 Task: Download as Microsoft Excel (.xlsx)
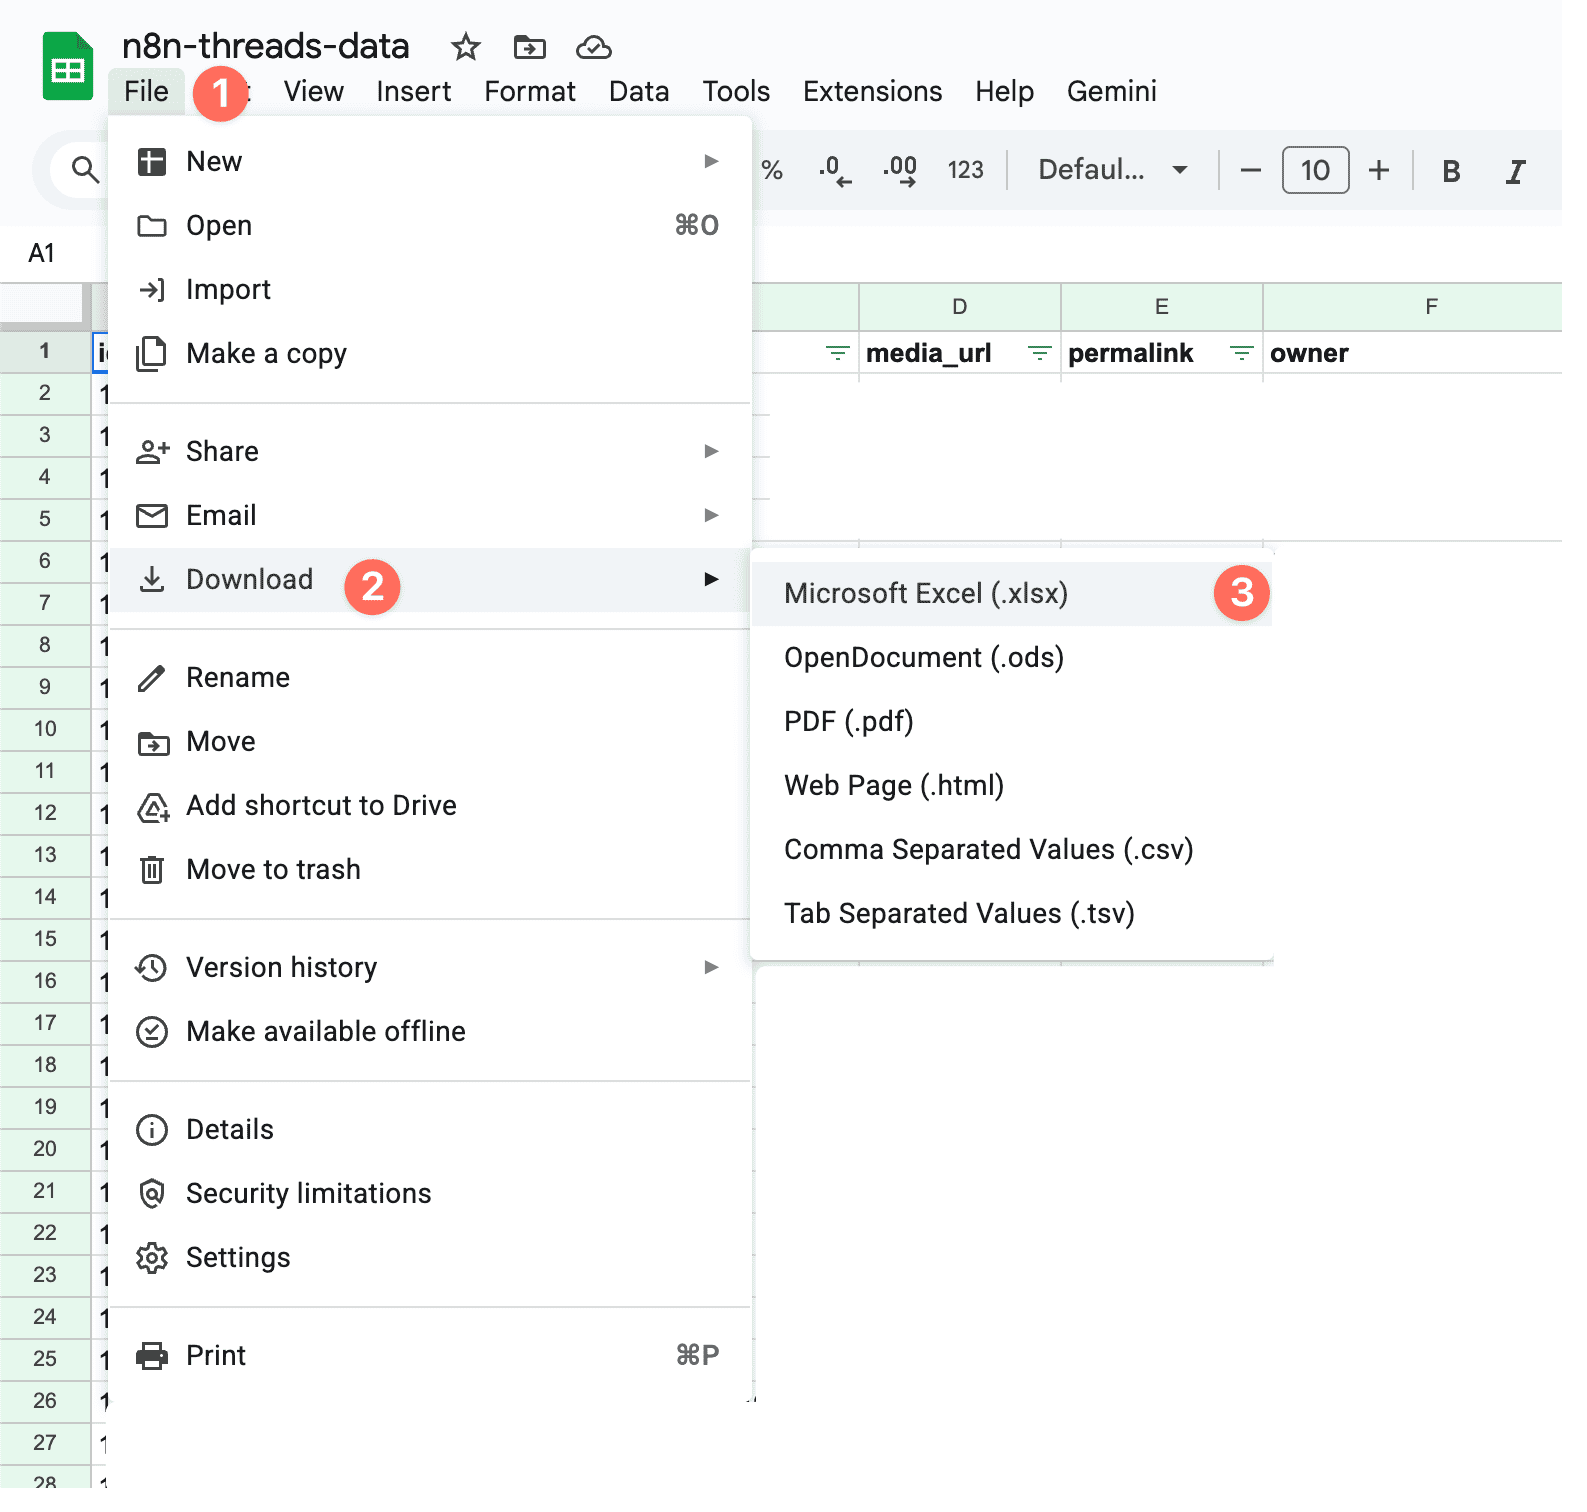click(x=1011, y=593)
